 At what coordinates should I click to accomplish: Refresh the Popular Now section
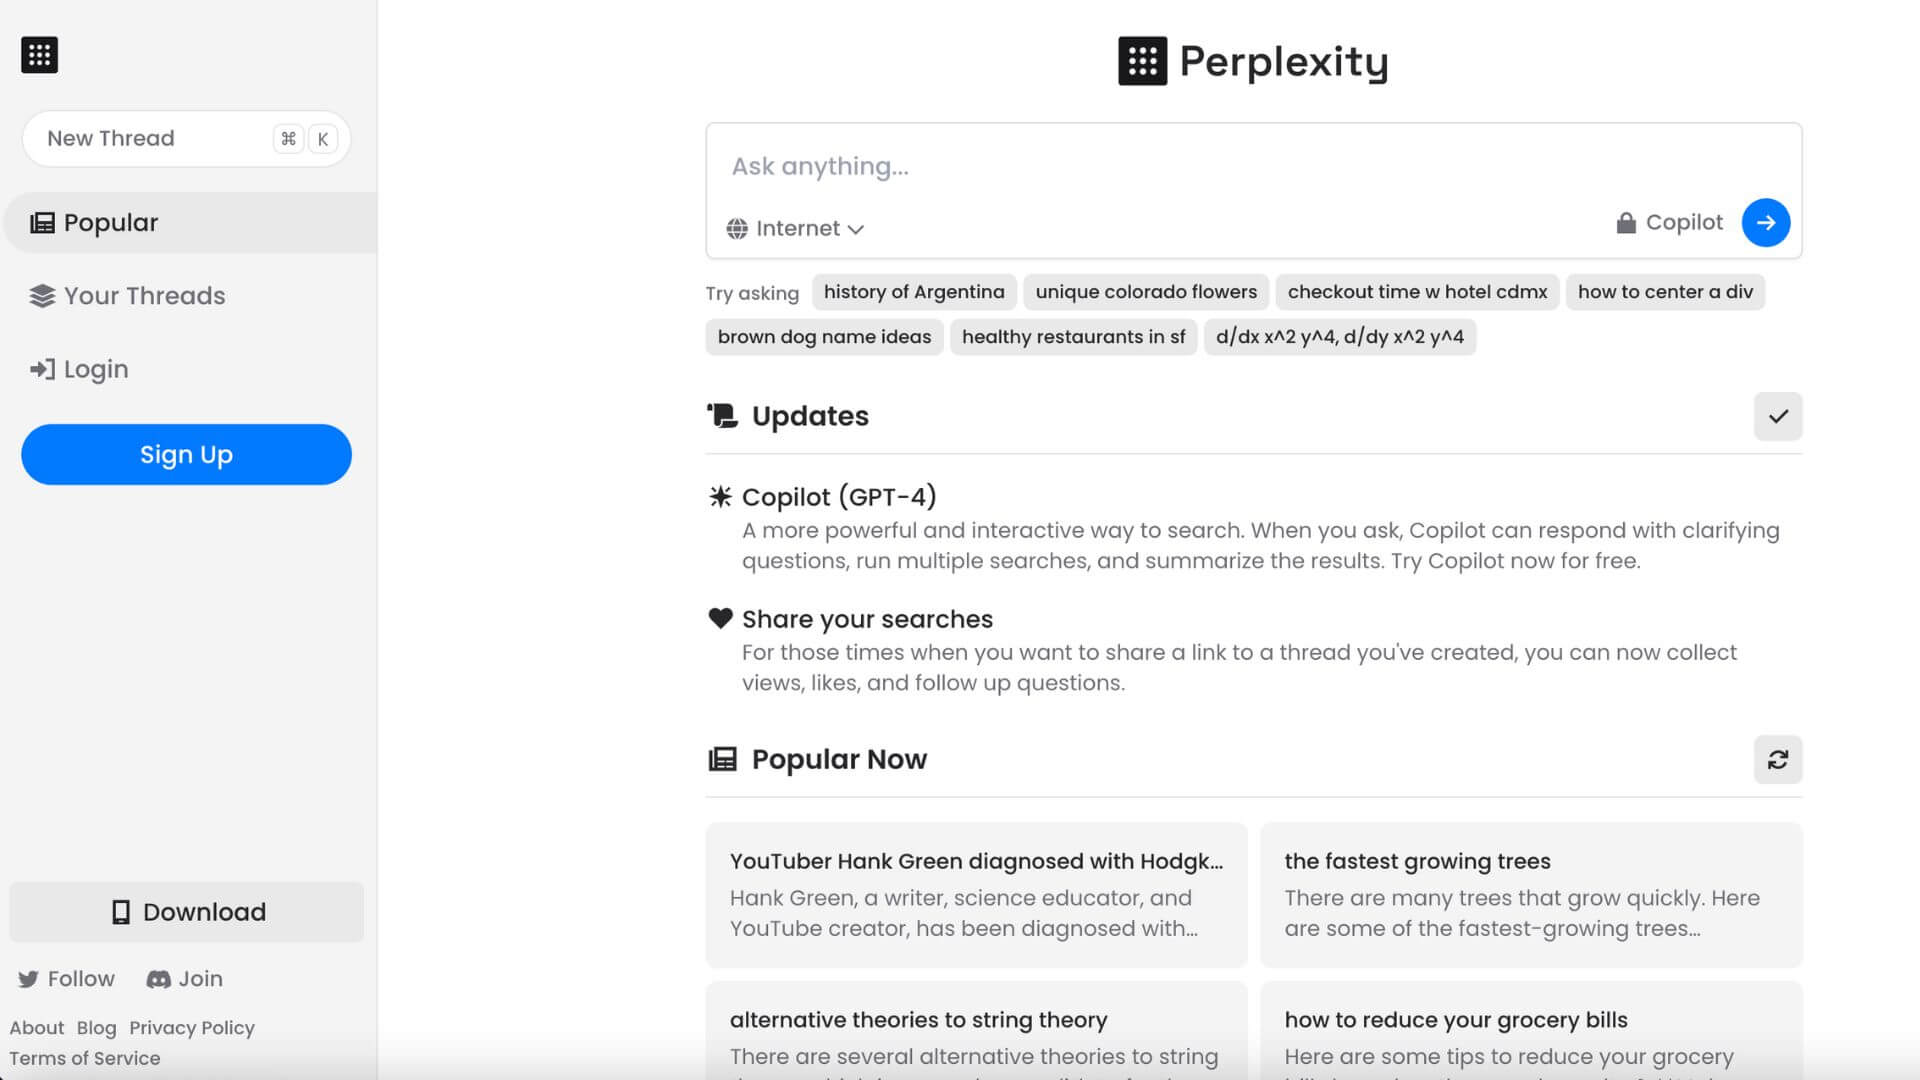[x=1777, y=760]
